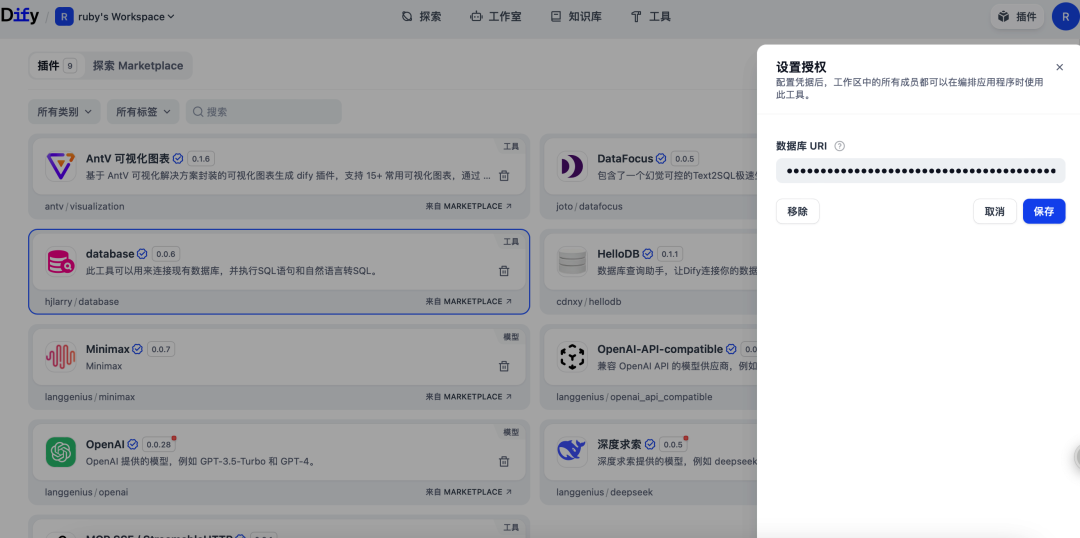The height and width of the screenshot is (538, 1080).
Task: Click version 0.0.28 badge on OpenAI
Action: 158,444
